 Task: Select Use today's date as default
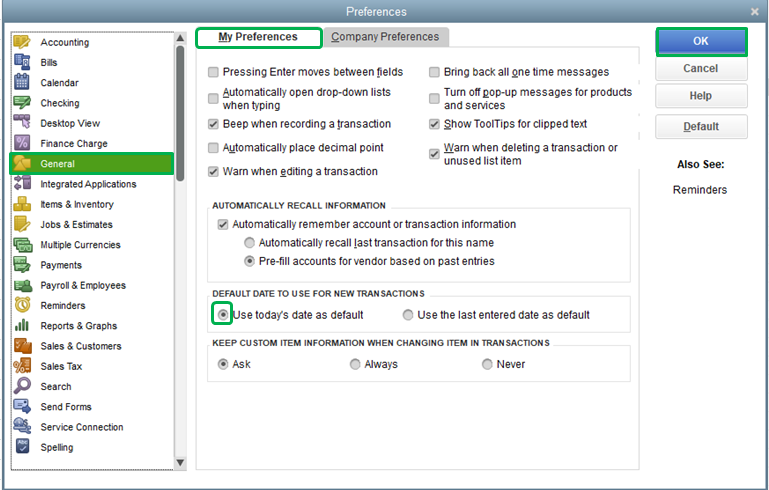(x=223, y=314)
